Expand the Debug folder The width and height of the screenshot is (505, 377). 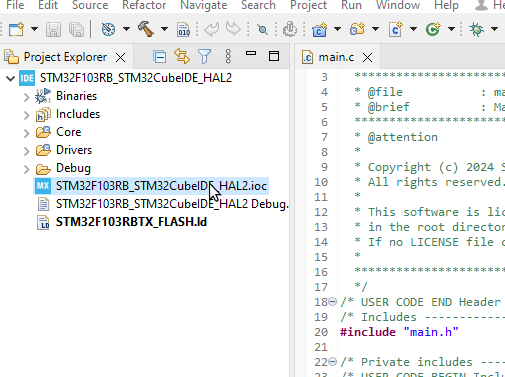(27, 169)
